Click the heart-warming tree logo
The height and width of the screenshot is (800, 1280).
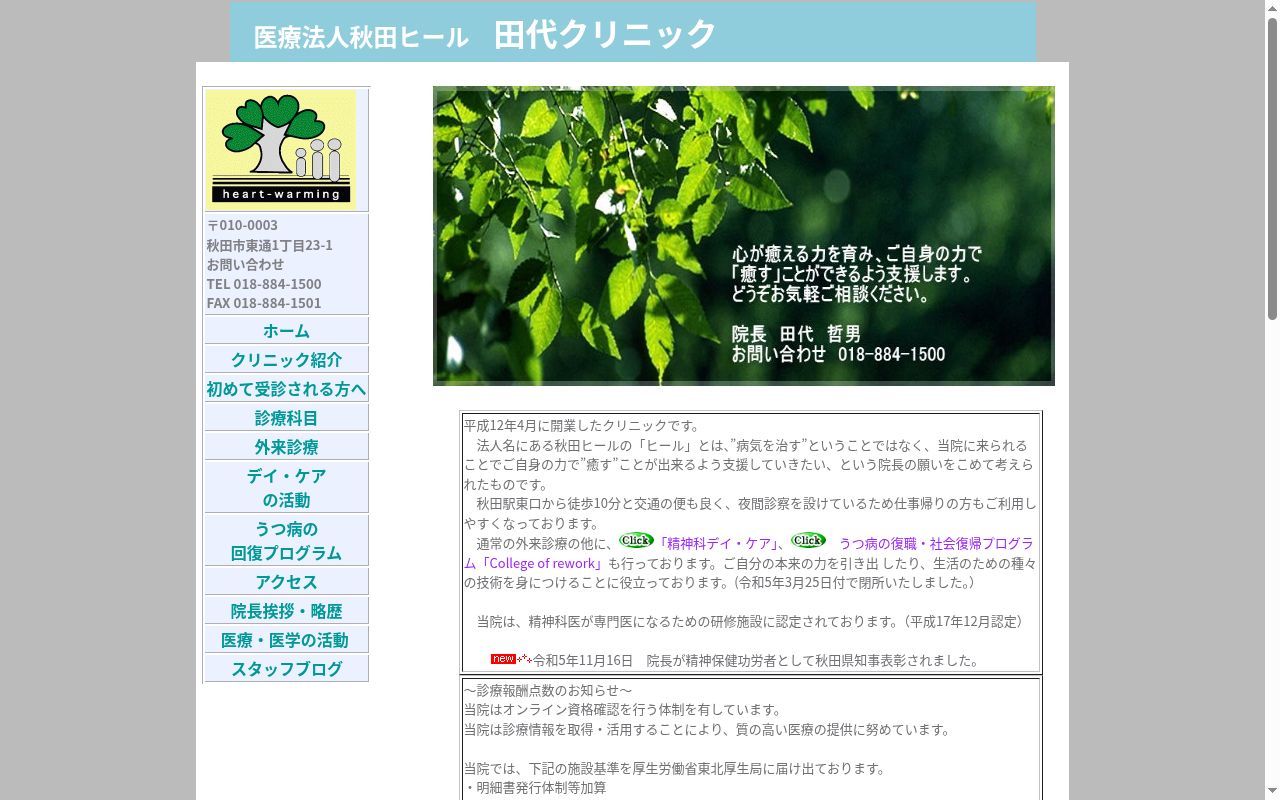(281, 150)
